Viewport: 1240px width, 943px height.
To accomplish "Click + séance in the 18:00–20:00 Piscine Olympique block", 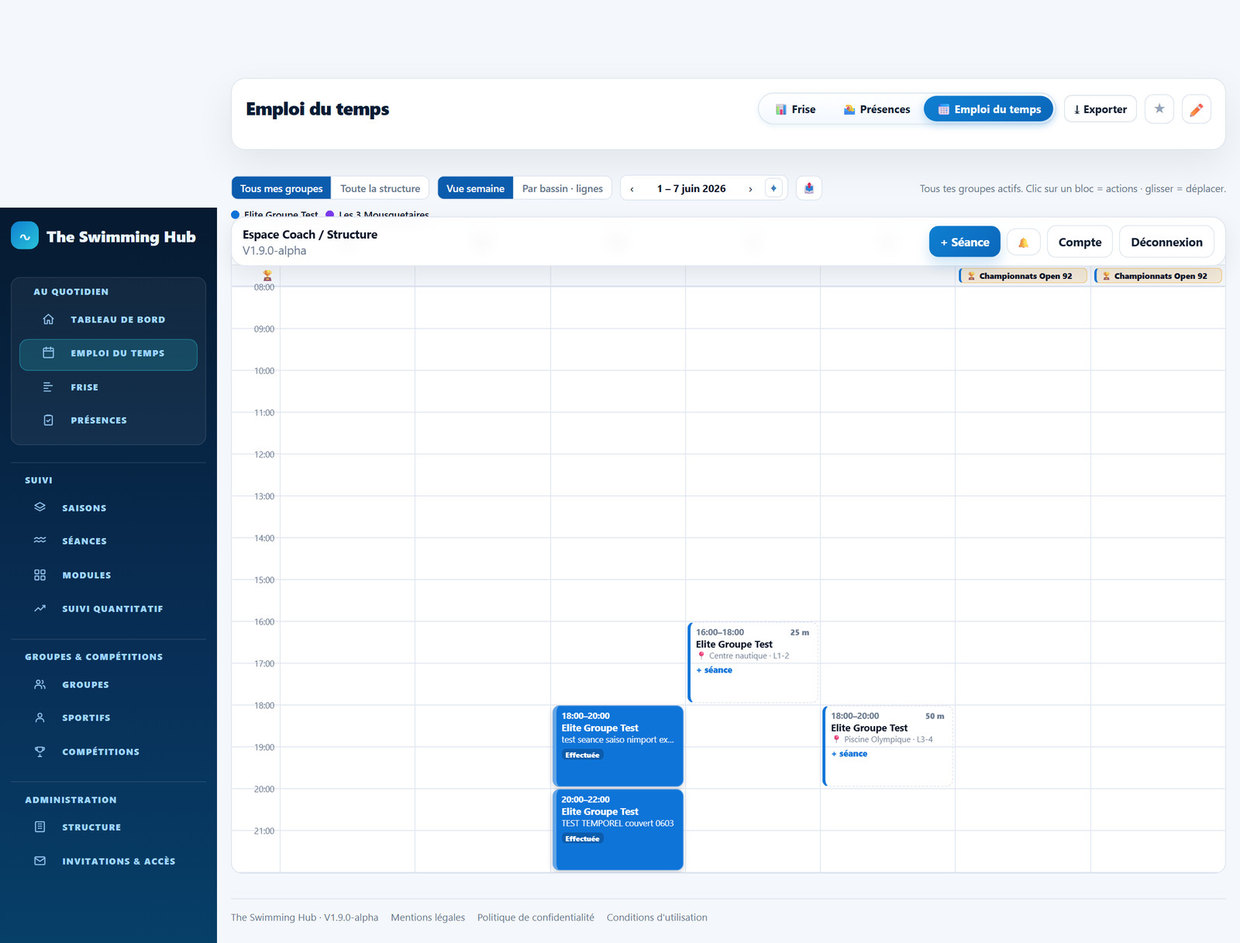I will point(849,754).
